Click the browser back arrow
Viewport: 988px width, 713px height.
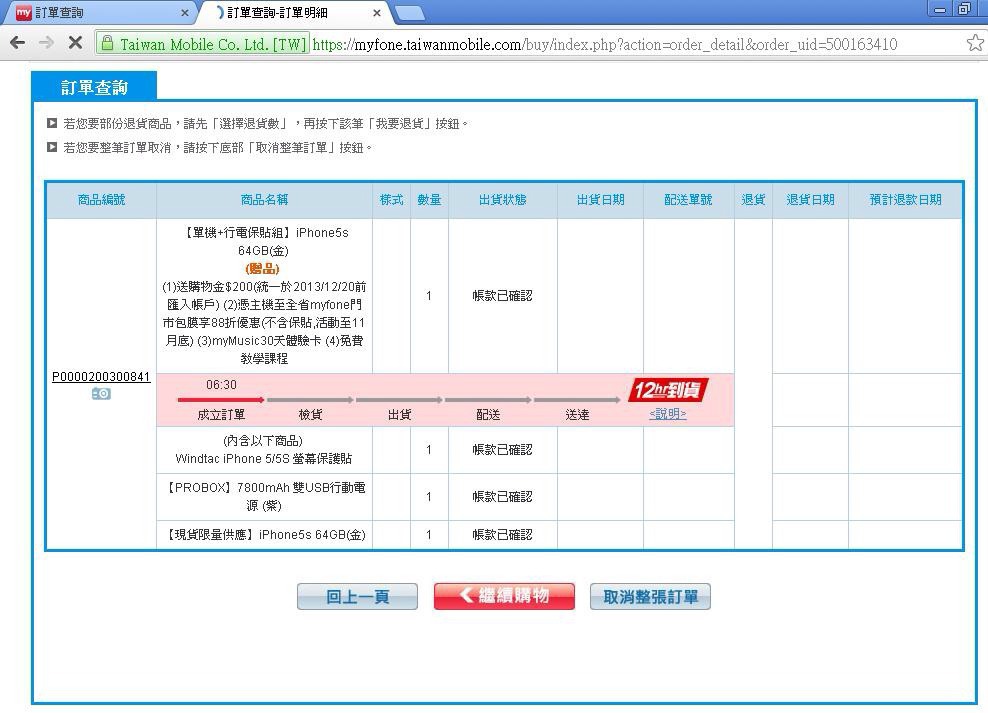18,43
